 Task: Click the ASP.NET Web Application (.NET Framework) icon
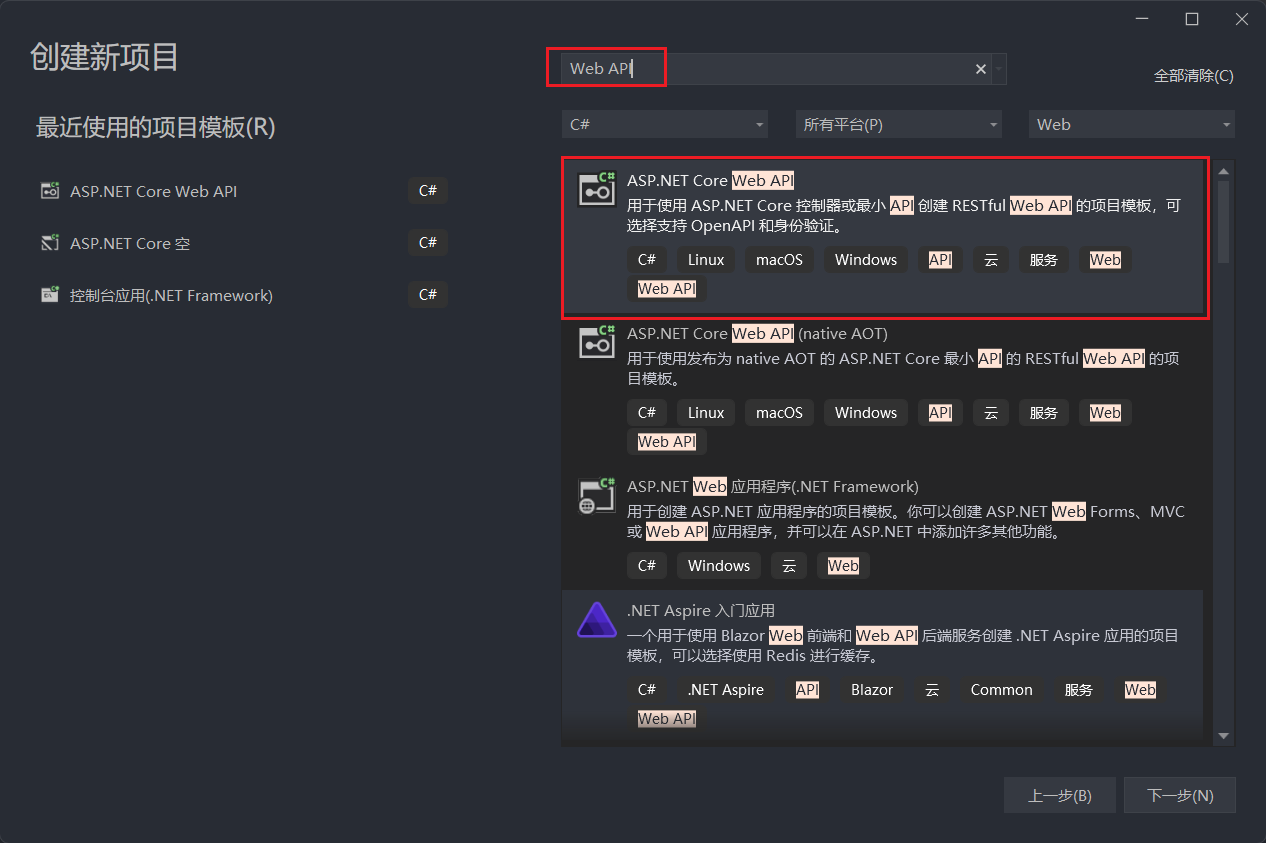click(x=597, y=495)
